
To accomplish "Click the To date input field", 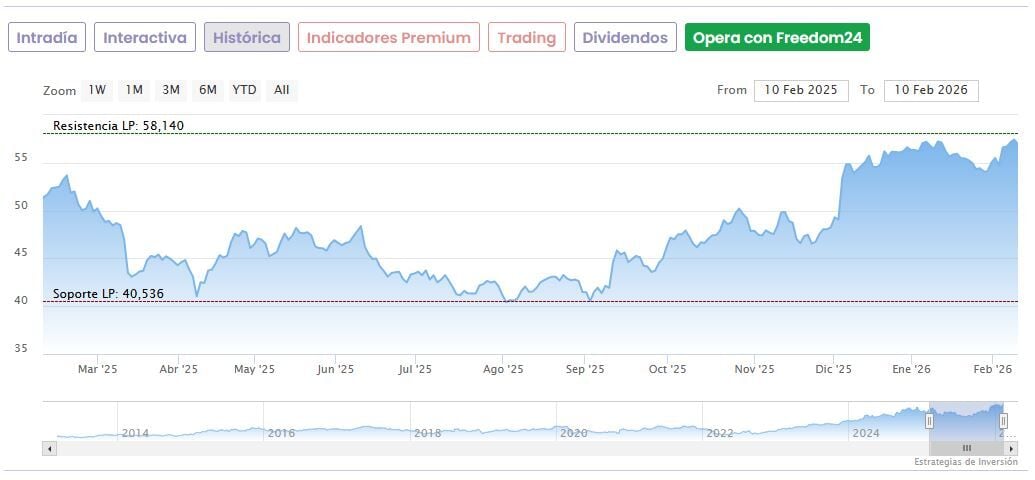I will (x=931, y=90).
